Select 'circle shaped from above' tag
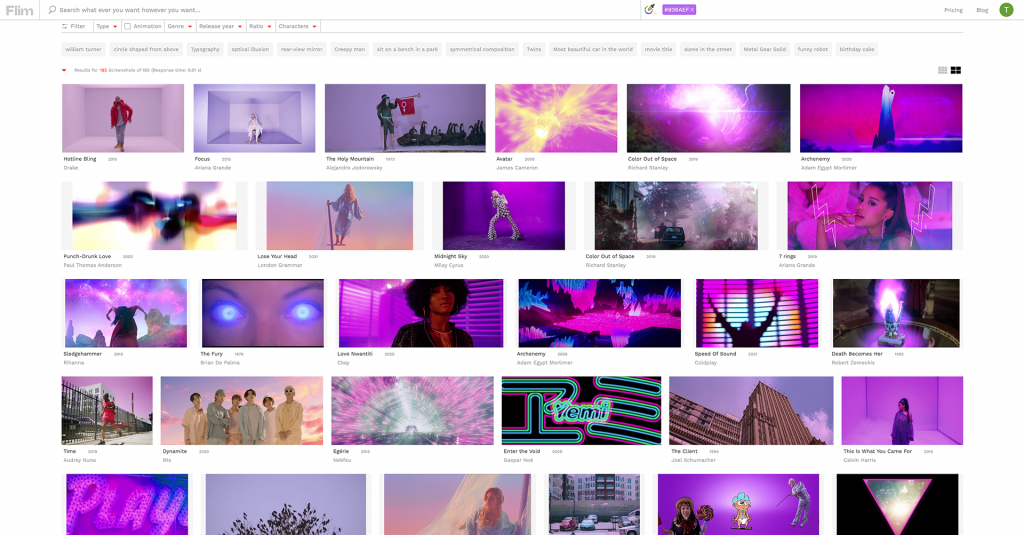Viewport: 1024px width, 535px height. pyautogui.click(x=146, y=50)
